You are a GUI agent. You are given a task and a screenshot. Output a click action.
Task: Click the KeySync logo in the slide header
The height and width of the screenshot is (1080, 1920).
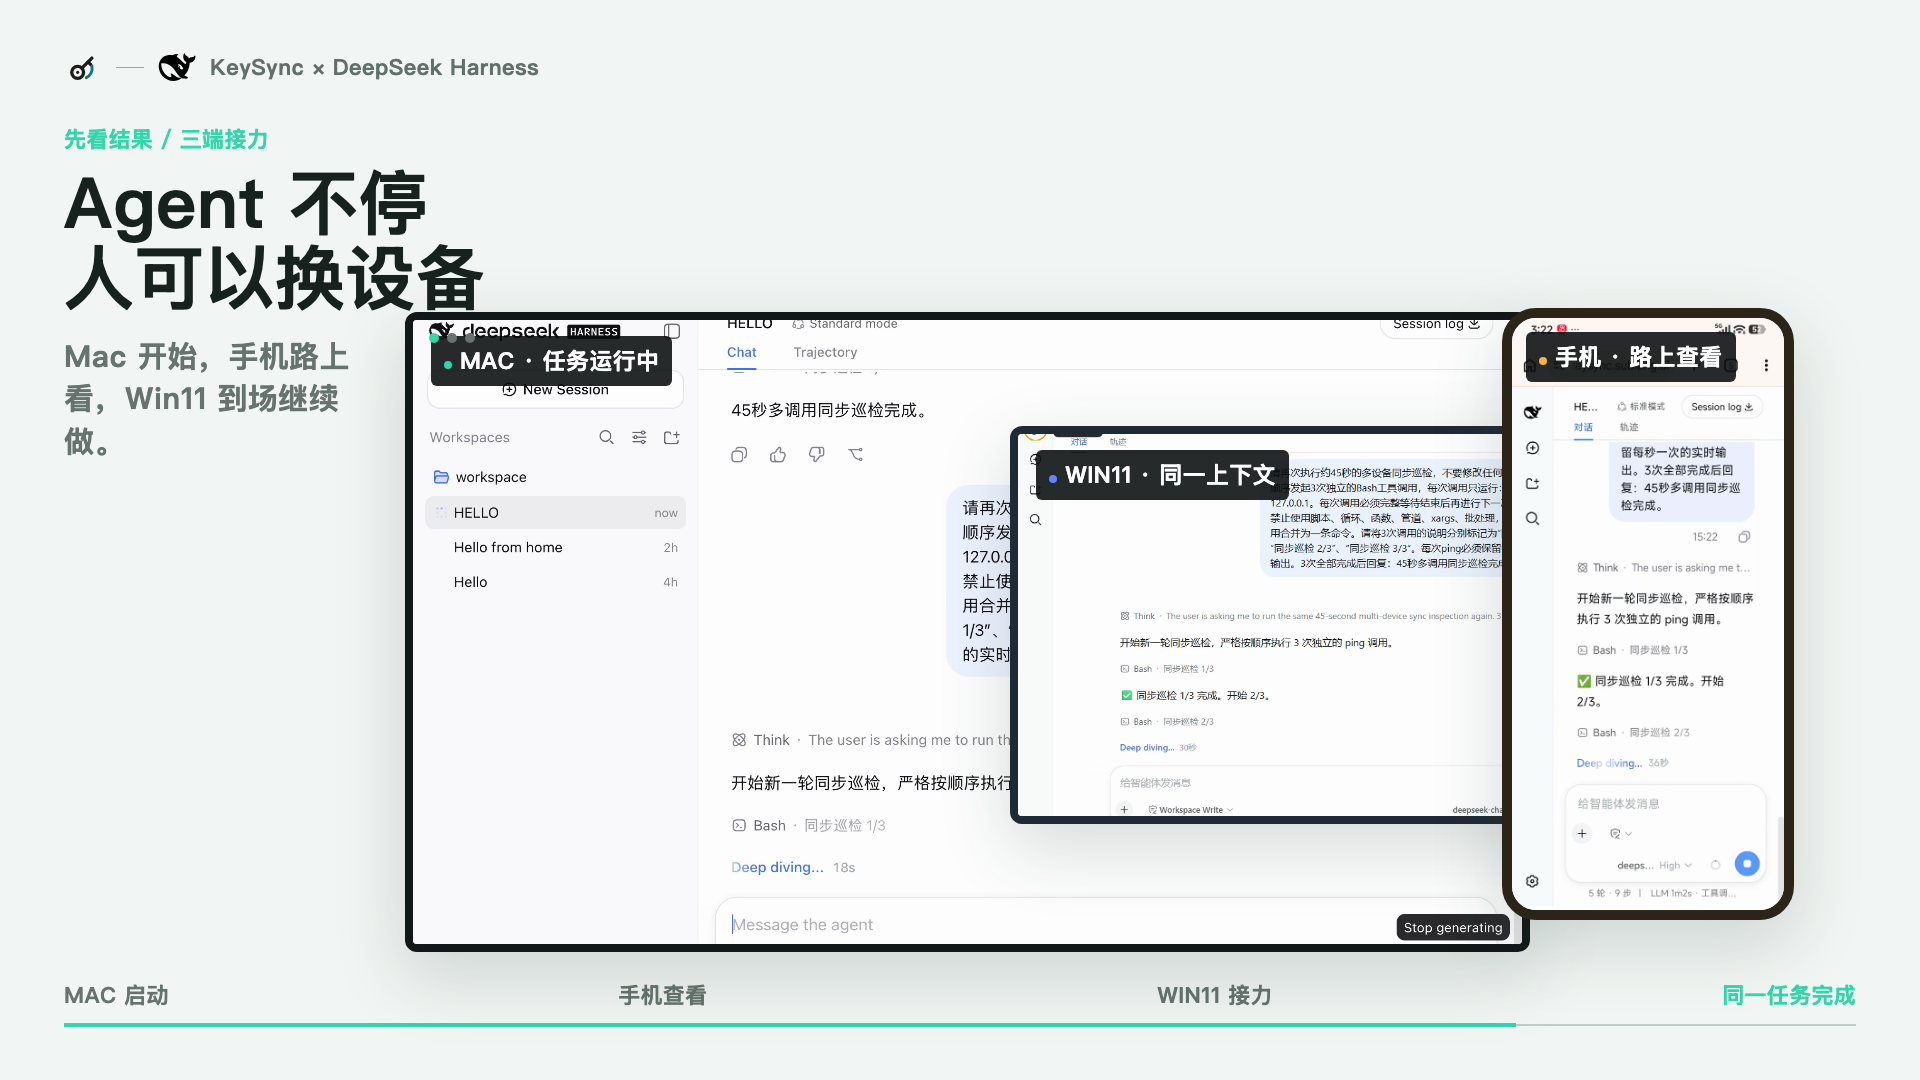(x=82, y=68)
